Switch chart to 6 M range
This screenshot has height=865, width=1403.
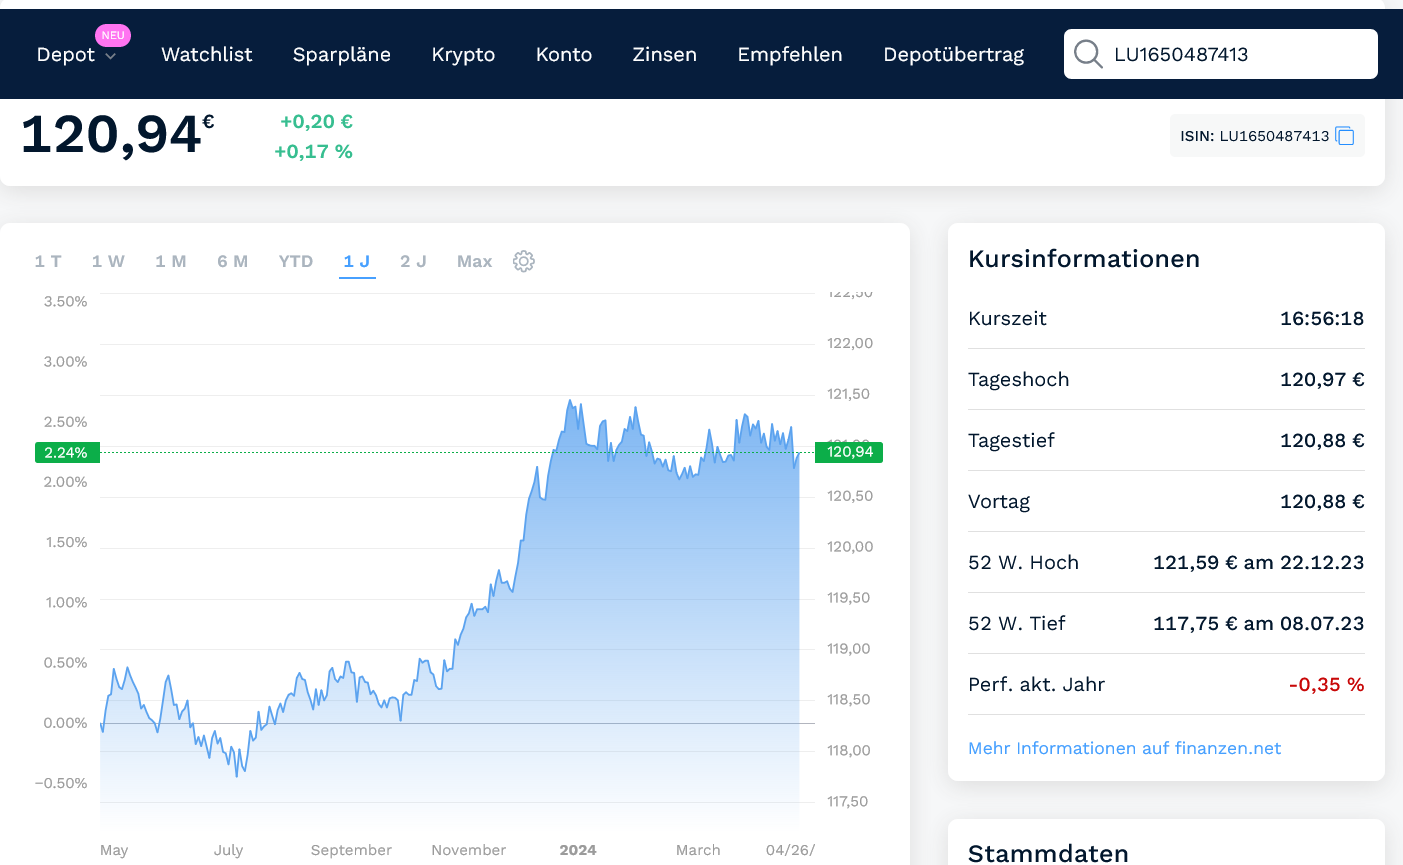click(233, 261)
